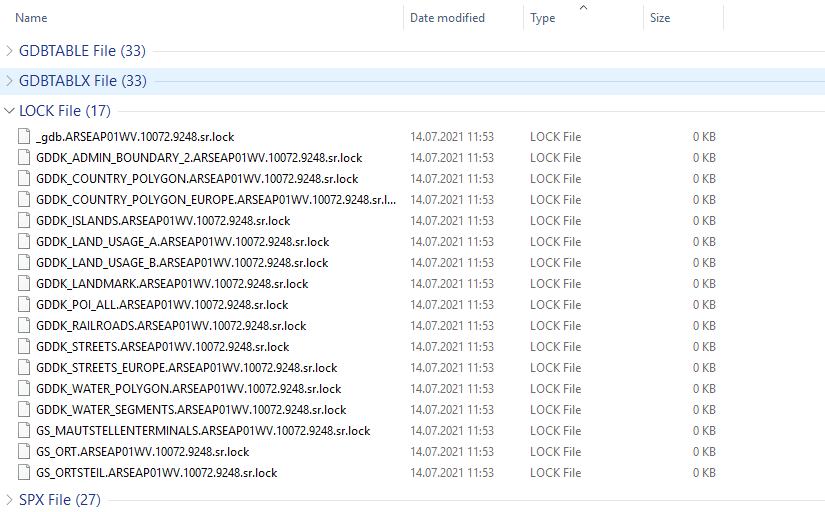Screen dimensions: 825x512
Task: Select file GS_ORTSTEIL.ARSEAP01WV.10072.9248.sr.lock
Action: 157,473
